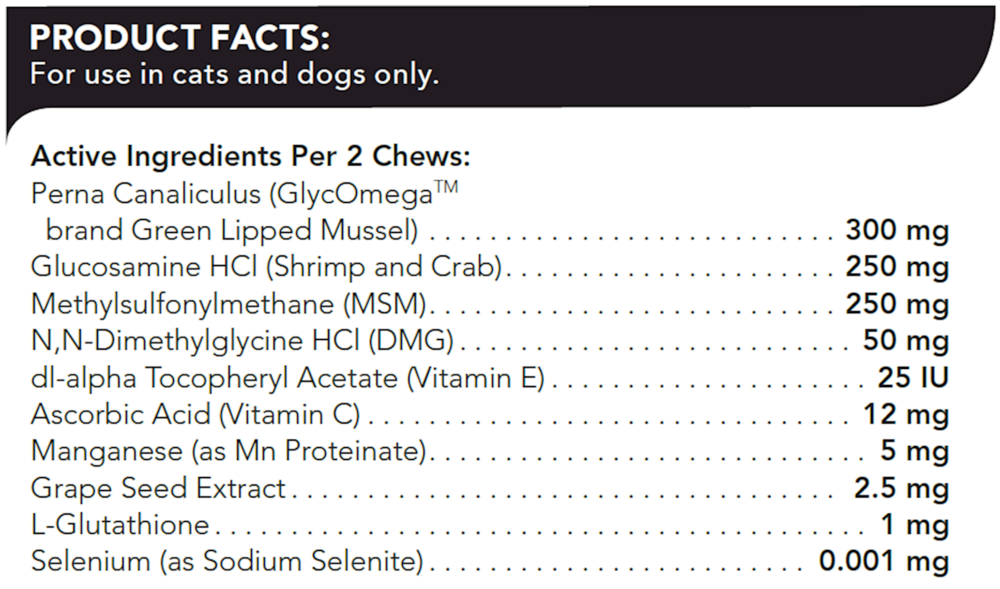Click the Selenium 0.001 mg value
The height and width of the screenshot is (589, 1000).
(883, 561)
